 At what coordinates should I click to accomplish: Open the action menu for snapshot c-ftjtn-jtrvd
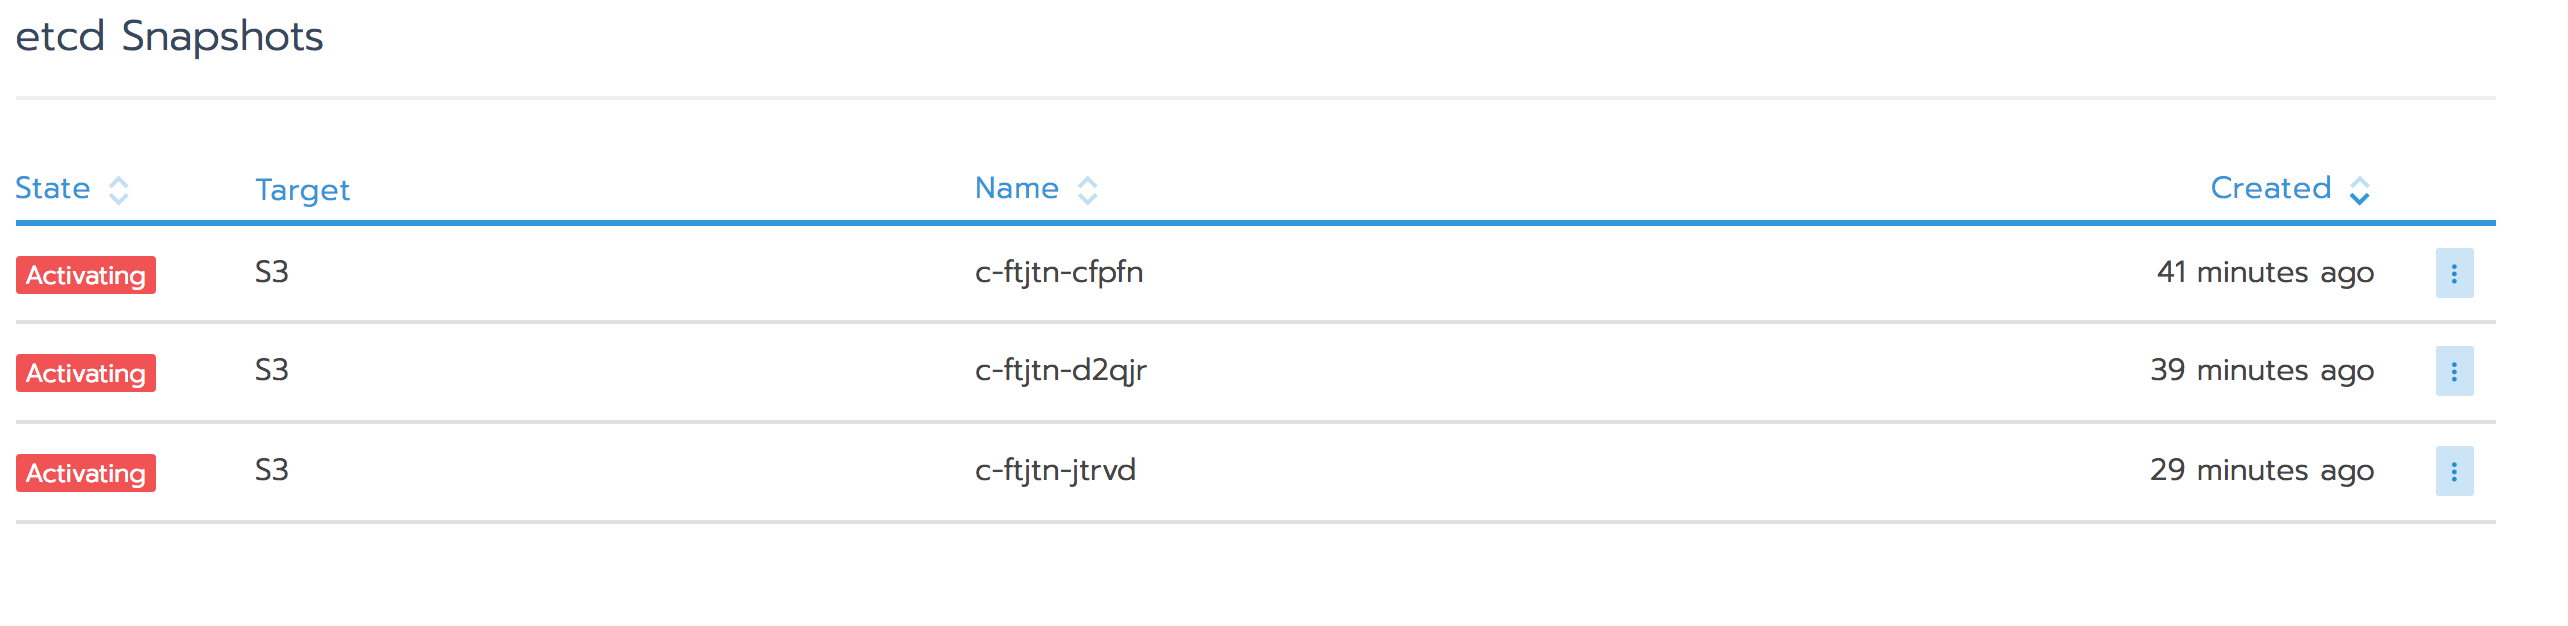[x=2453, y=470]
